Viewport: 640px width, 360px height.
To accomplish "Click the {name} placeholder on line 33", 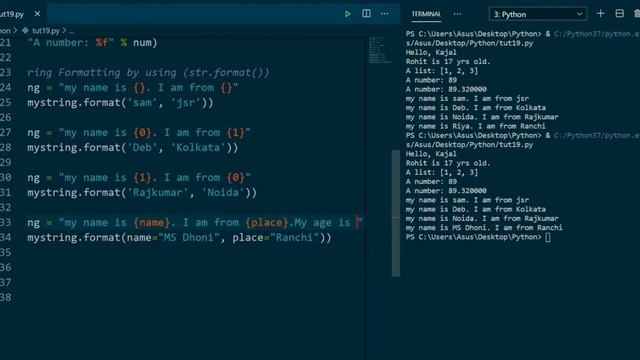I will pyautogui.click(x=151, y=222).
